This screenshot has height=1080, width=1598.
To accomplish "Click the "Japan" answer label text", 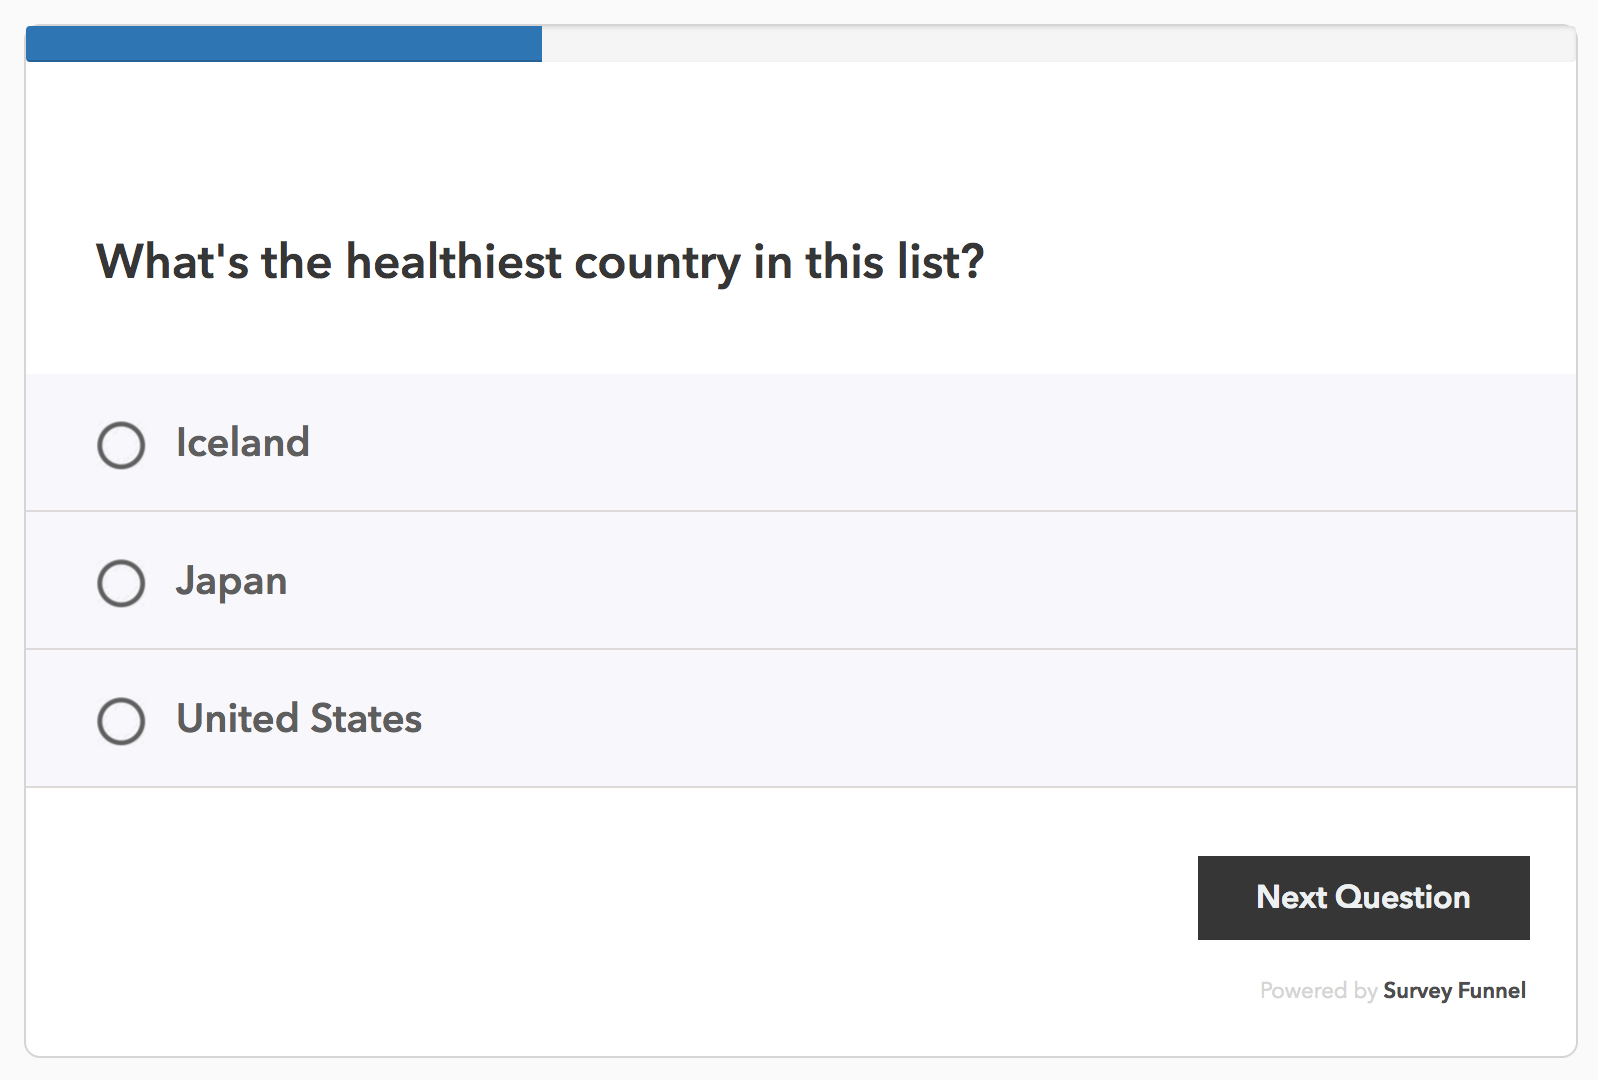I will (231, 581).
